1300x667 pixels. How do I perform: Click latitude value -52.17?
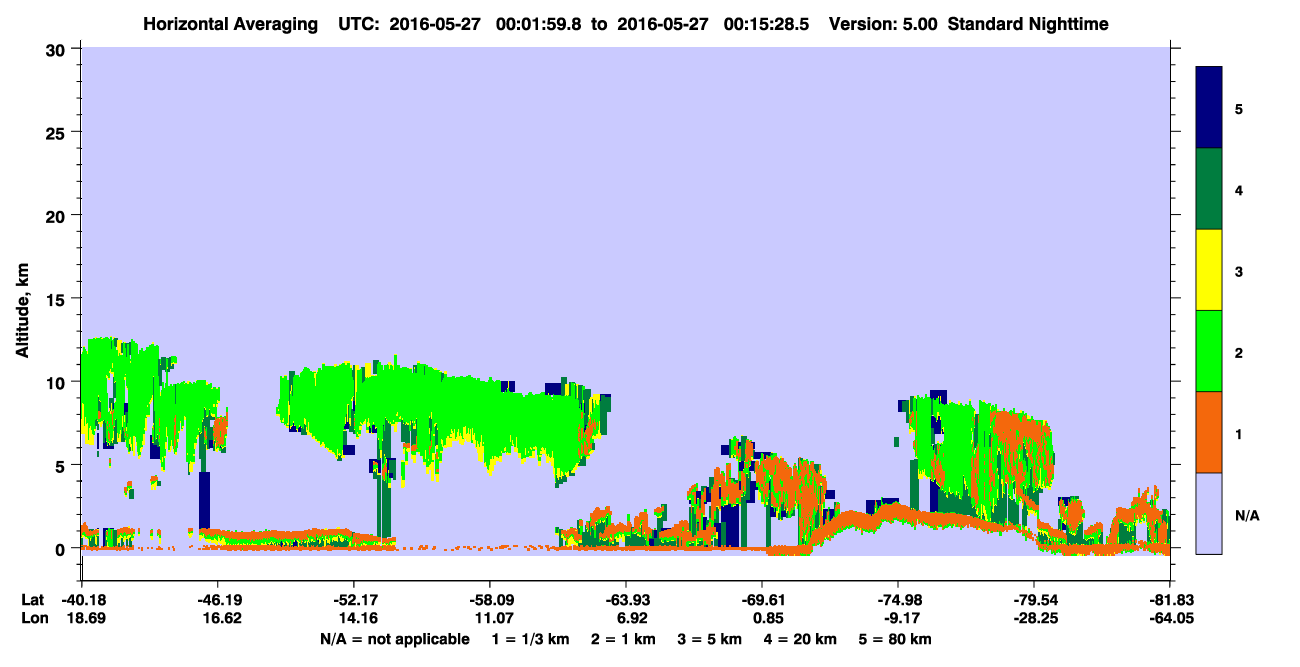[353, 600]
